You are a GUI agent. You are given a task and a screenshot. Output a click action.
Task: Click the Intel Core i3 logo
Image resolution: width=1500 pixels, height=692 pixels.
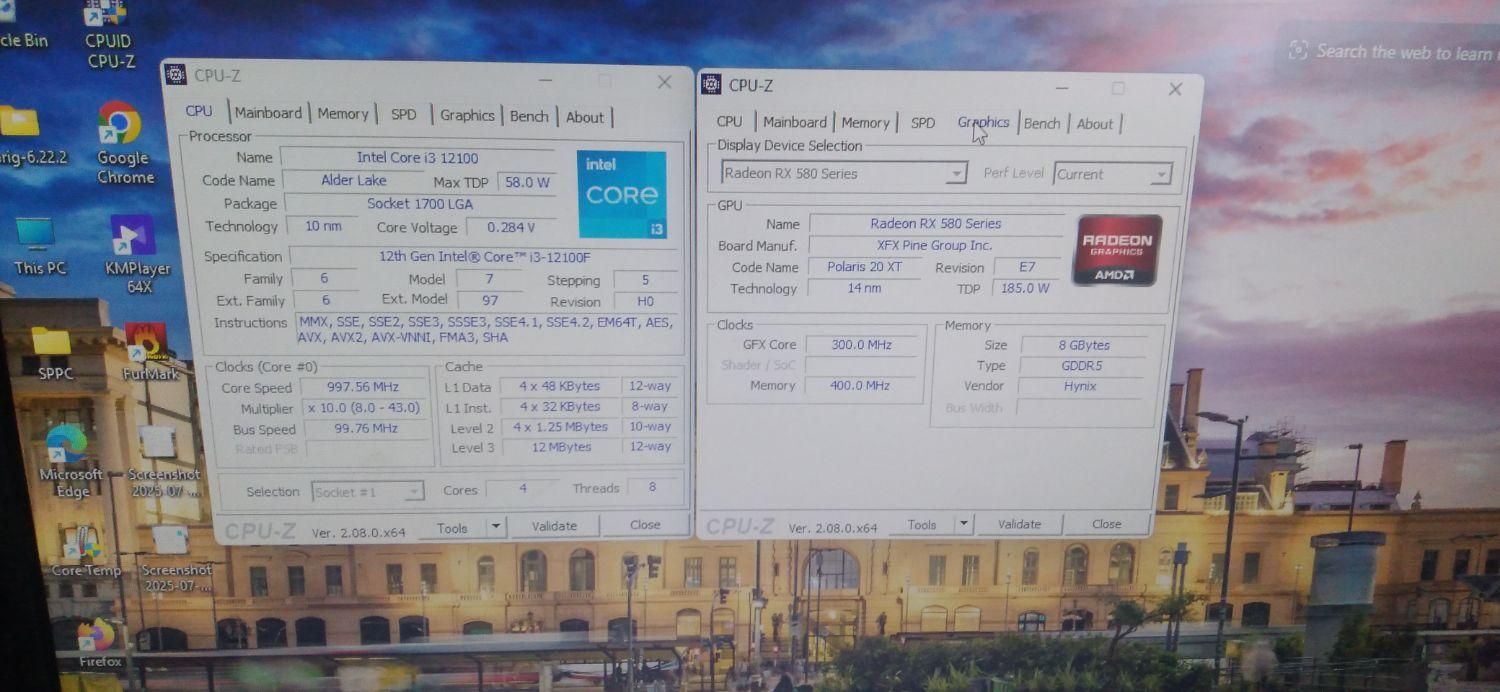(x=621, y=194)
